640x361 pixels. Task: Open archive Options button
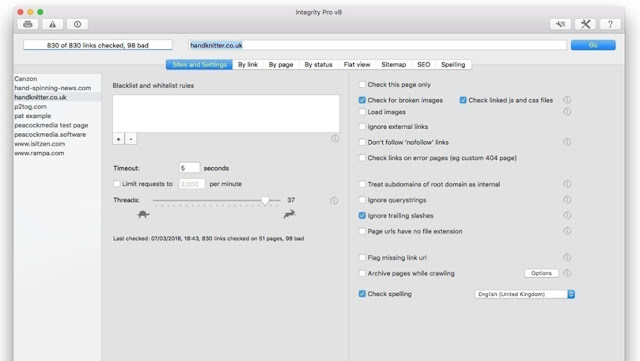pos(541,273)
